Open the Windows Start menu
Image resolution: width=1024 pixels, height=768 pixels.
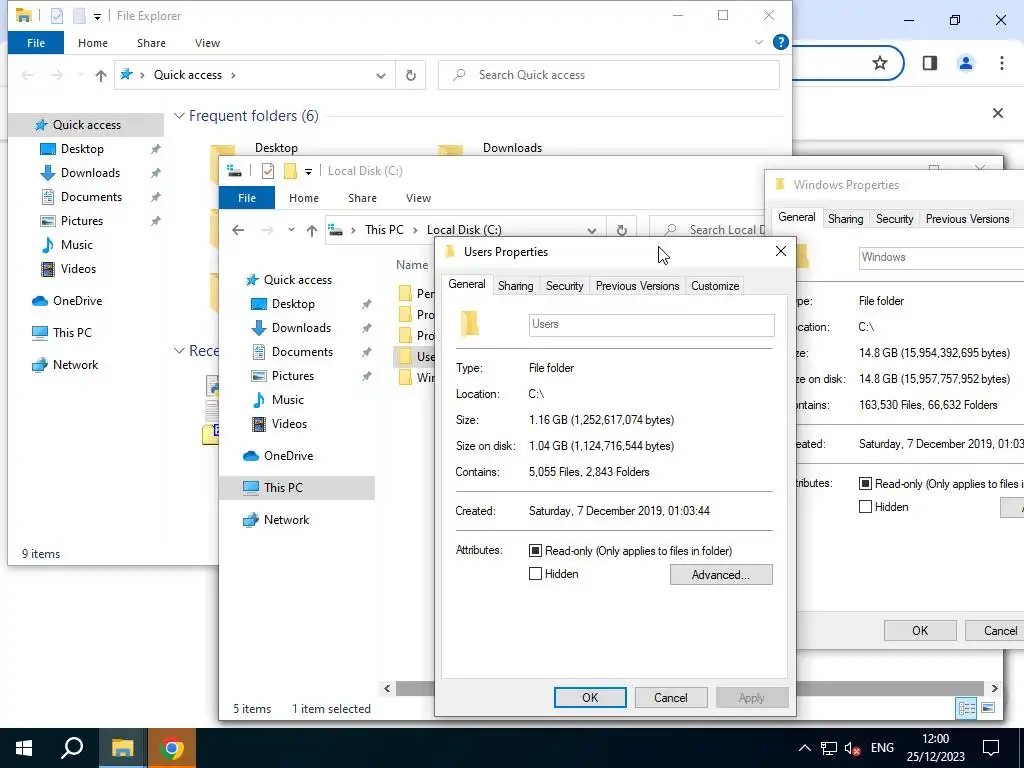(24, 748)
